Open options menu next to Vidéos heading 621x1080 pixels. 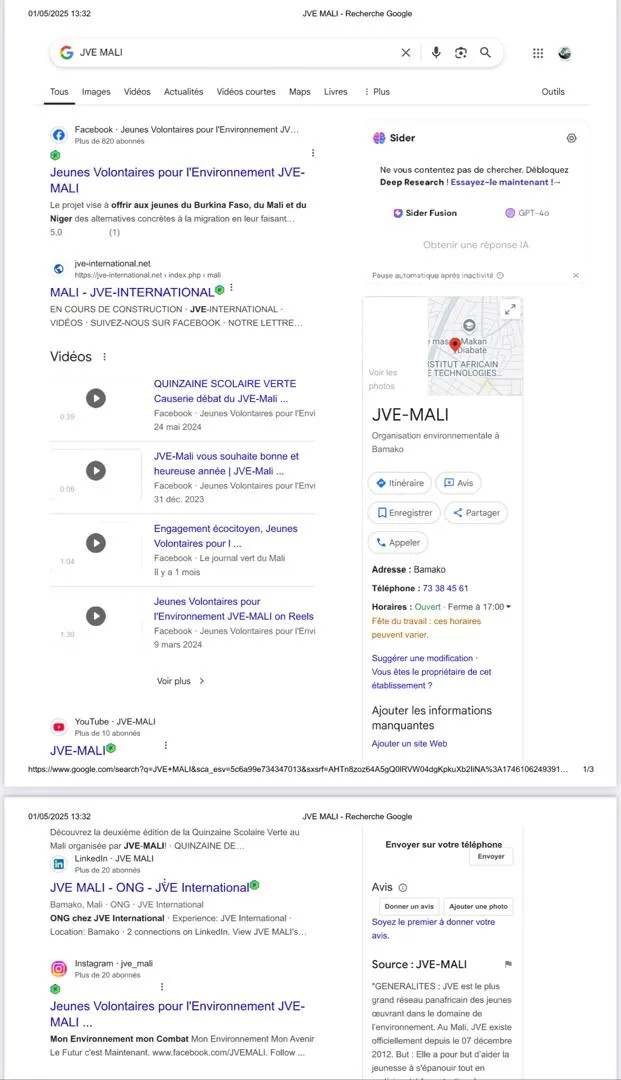(105, 357)
